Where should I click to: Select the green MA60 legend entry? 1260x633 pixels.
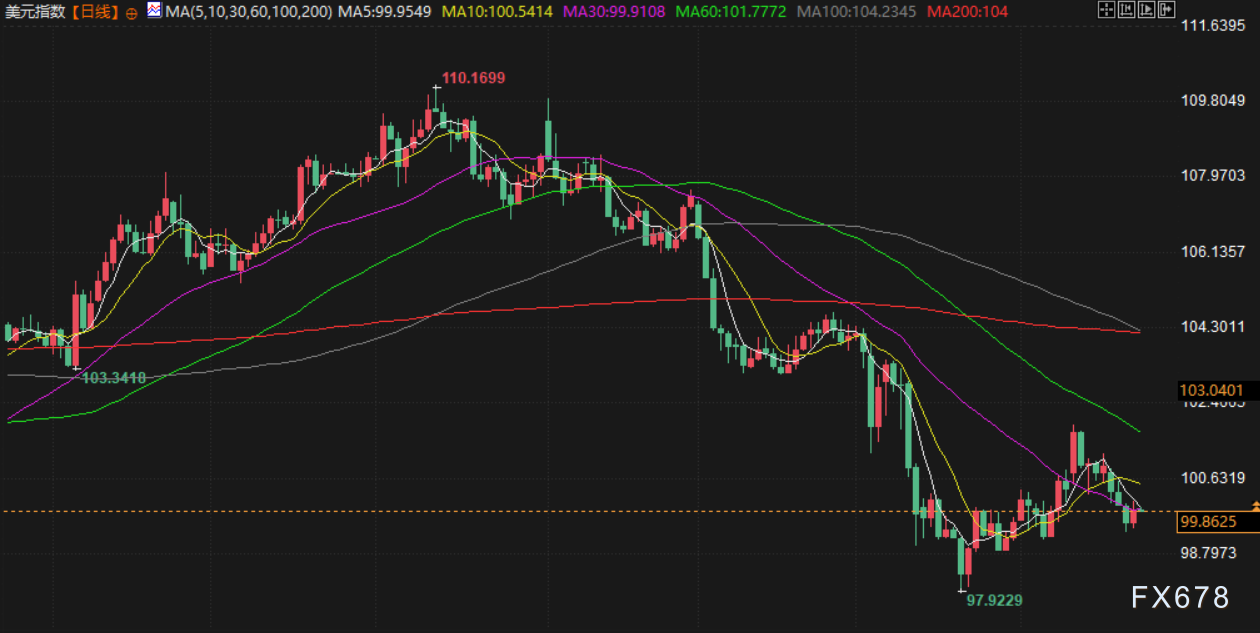click(731, 12)
